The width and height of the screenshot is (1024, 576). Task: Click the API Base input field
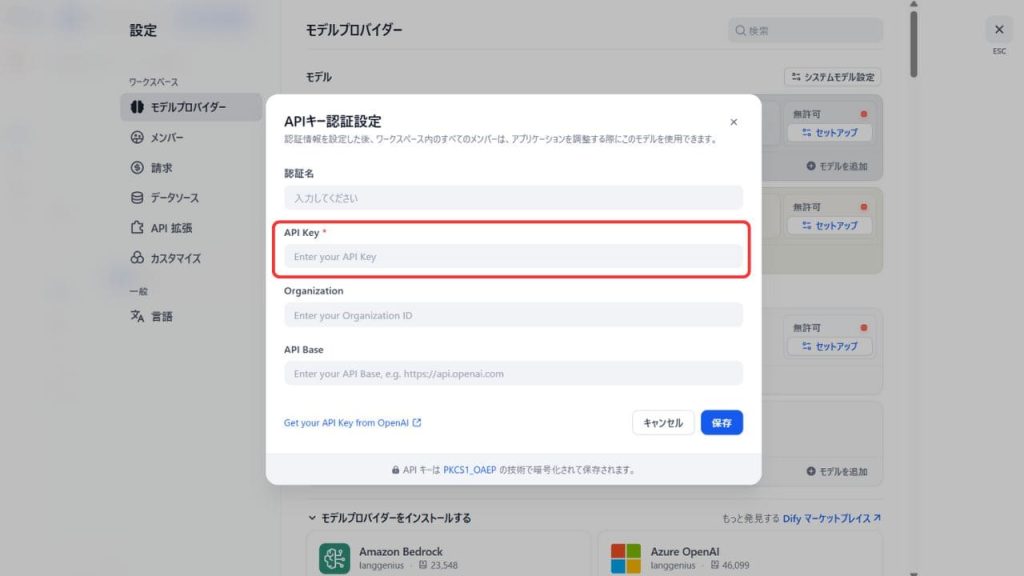coord(513,374)
